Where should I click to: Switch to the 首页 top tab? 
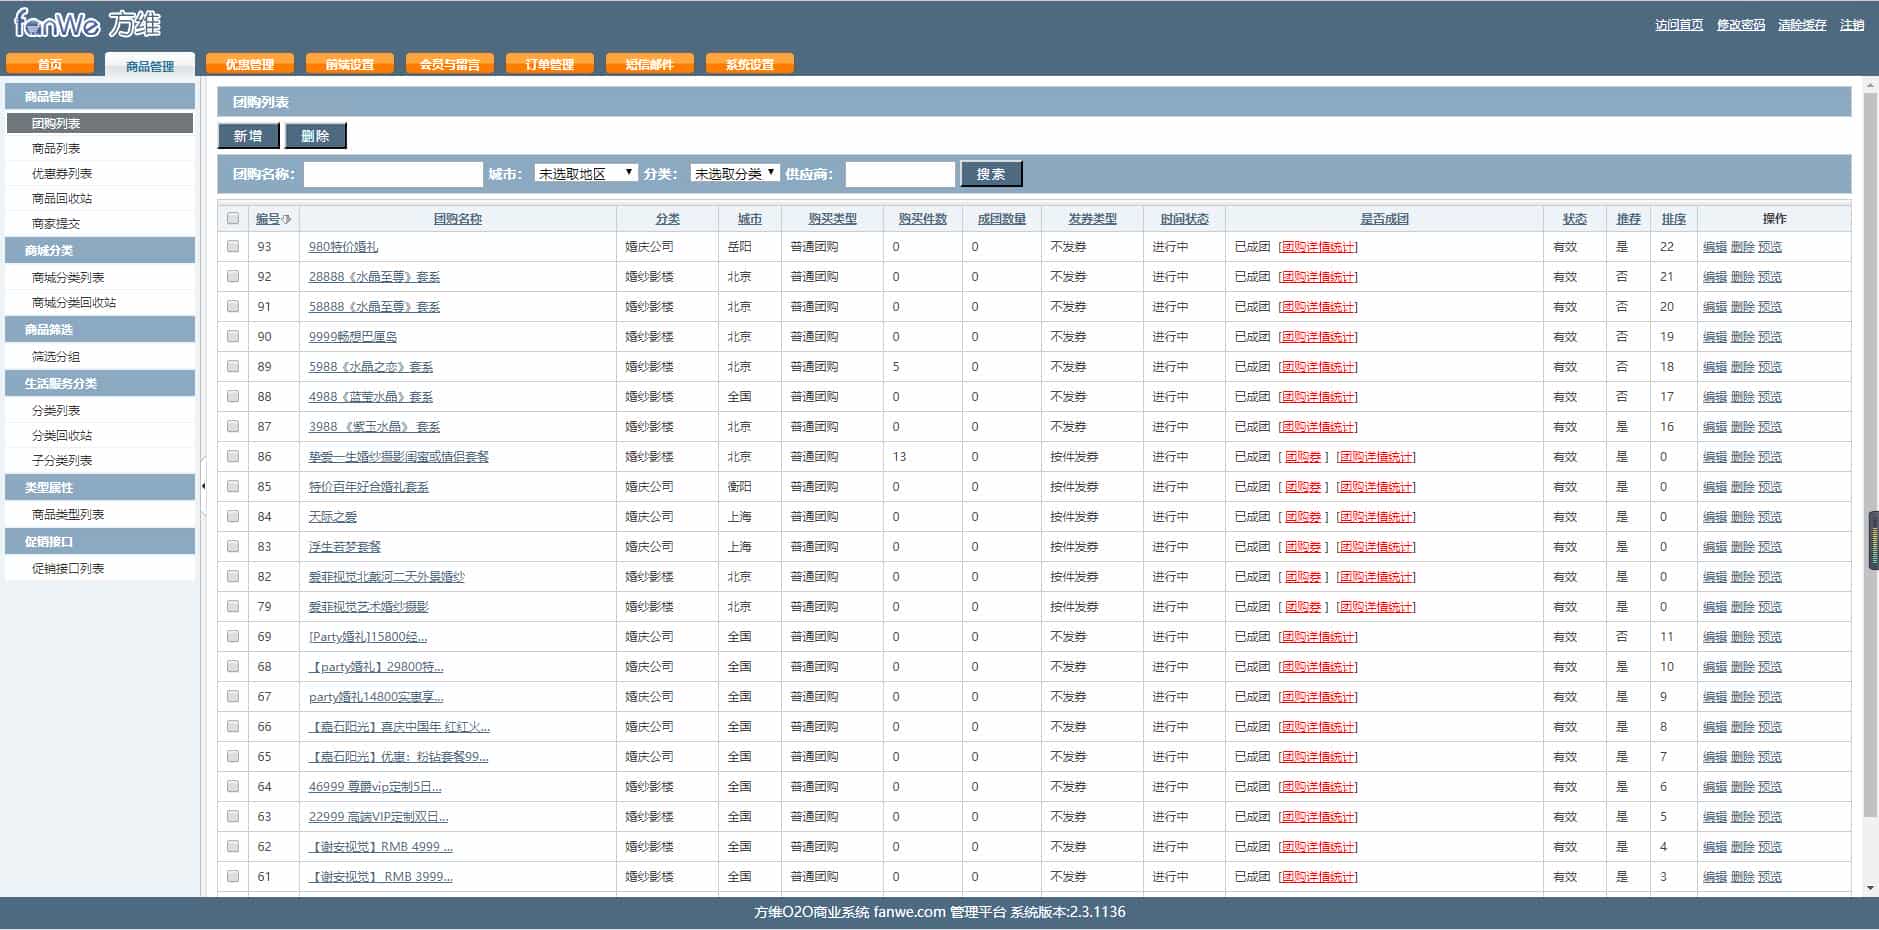(50, 64)
